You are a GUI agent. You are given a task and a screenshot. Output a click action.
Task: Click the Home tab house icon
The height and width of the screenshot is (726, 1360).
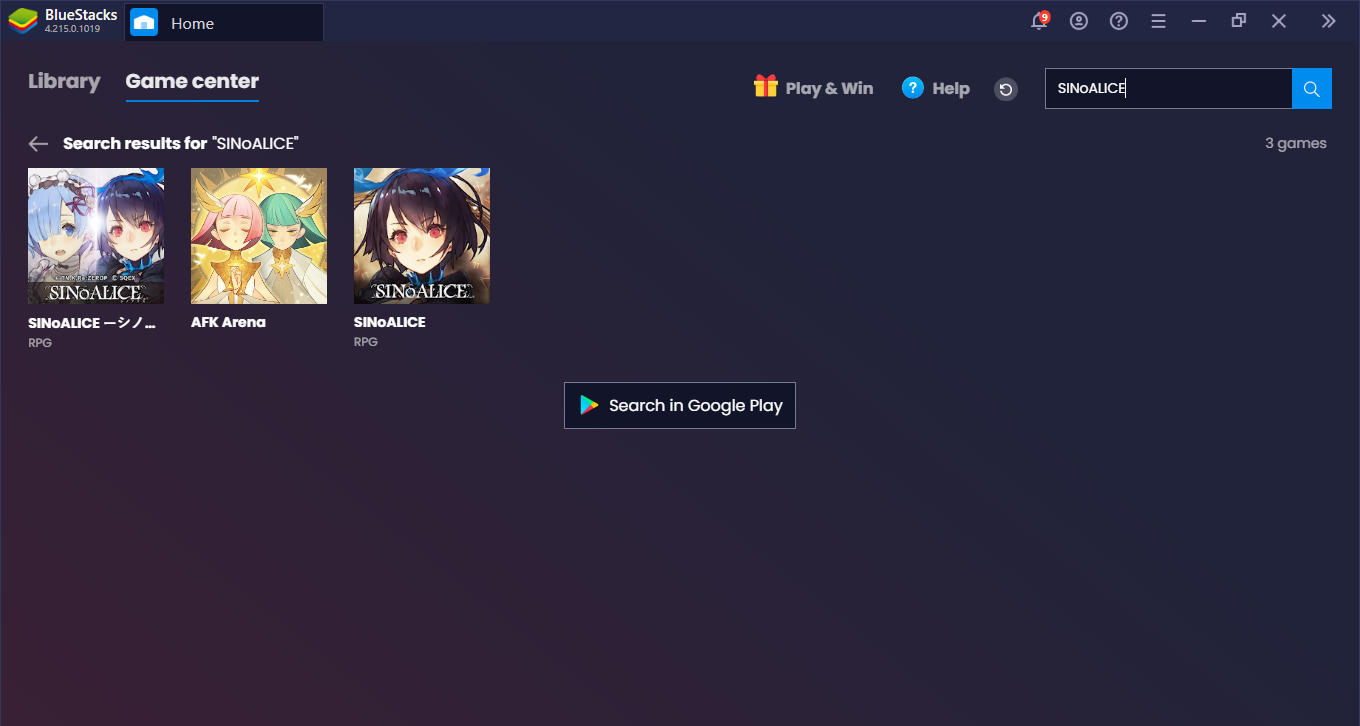pyautogui.click(x=144, y=22)
